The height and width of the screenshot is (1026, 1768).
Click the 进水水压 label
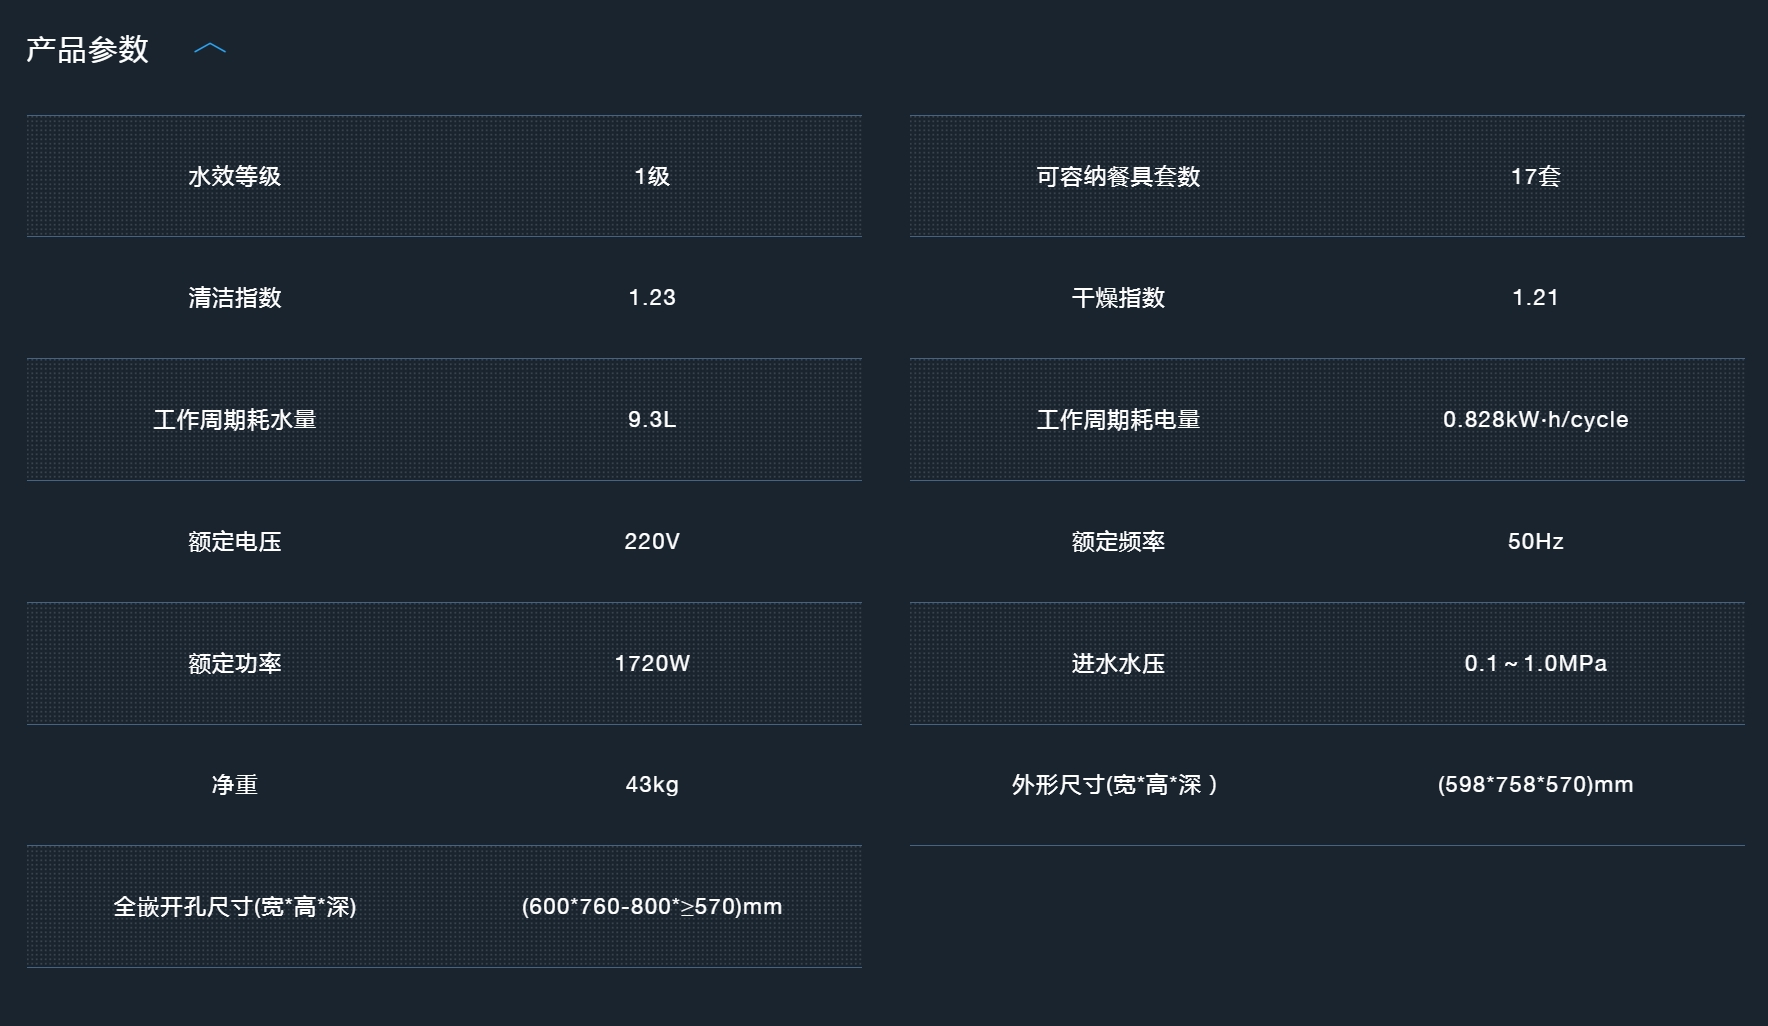pyautogui.click(x=1118, y=664)
